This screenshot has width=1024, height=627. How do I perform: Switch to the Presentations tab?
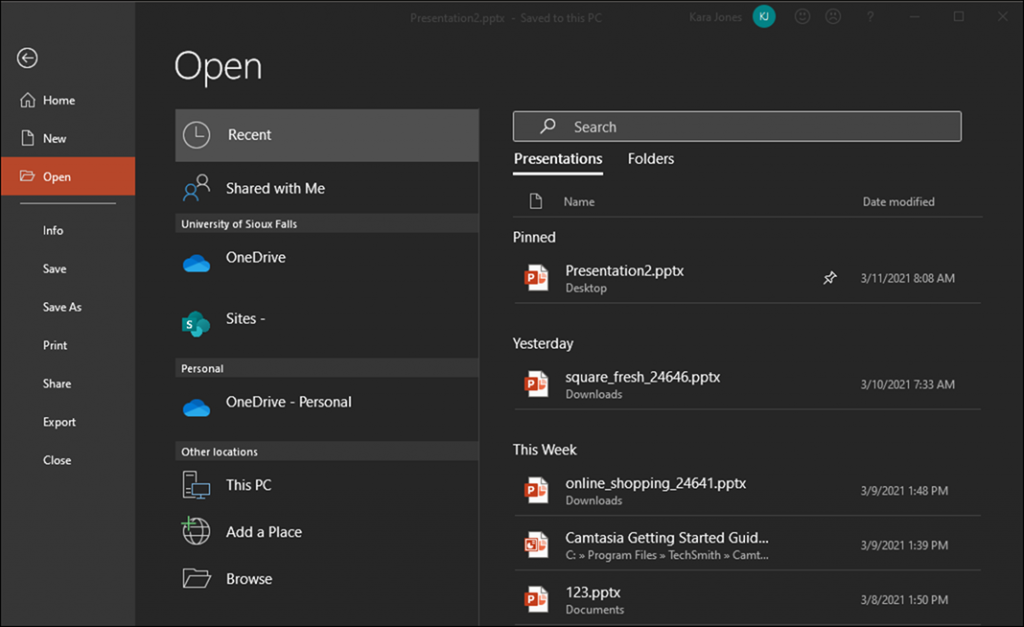tap(558, 159)
